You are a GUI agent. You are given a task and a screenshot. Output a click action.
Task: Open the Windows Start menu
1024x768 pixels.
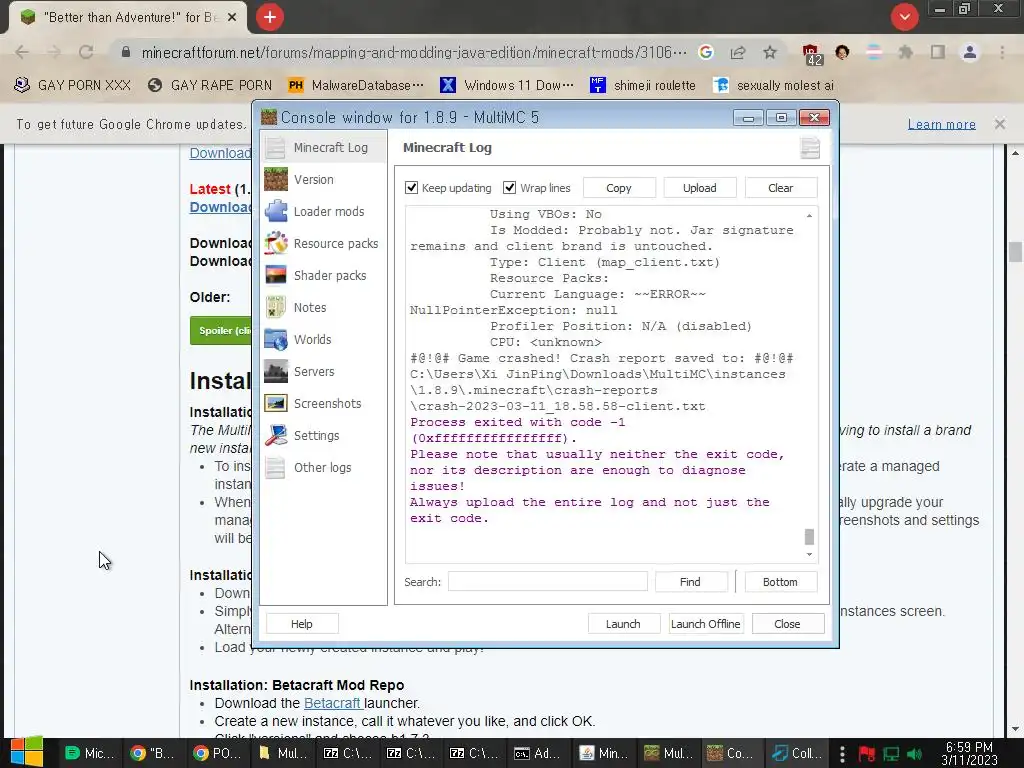tap(27, 753)
